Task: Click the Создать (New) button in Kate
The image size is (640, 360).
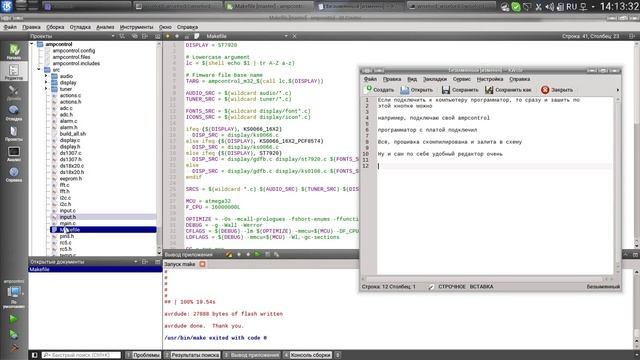Action: tap(380, 89)
